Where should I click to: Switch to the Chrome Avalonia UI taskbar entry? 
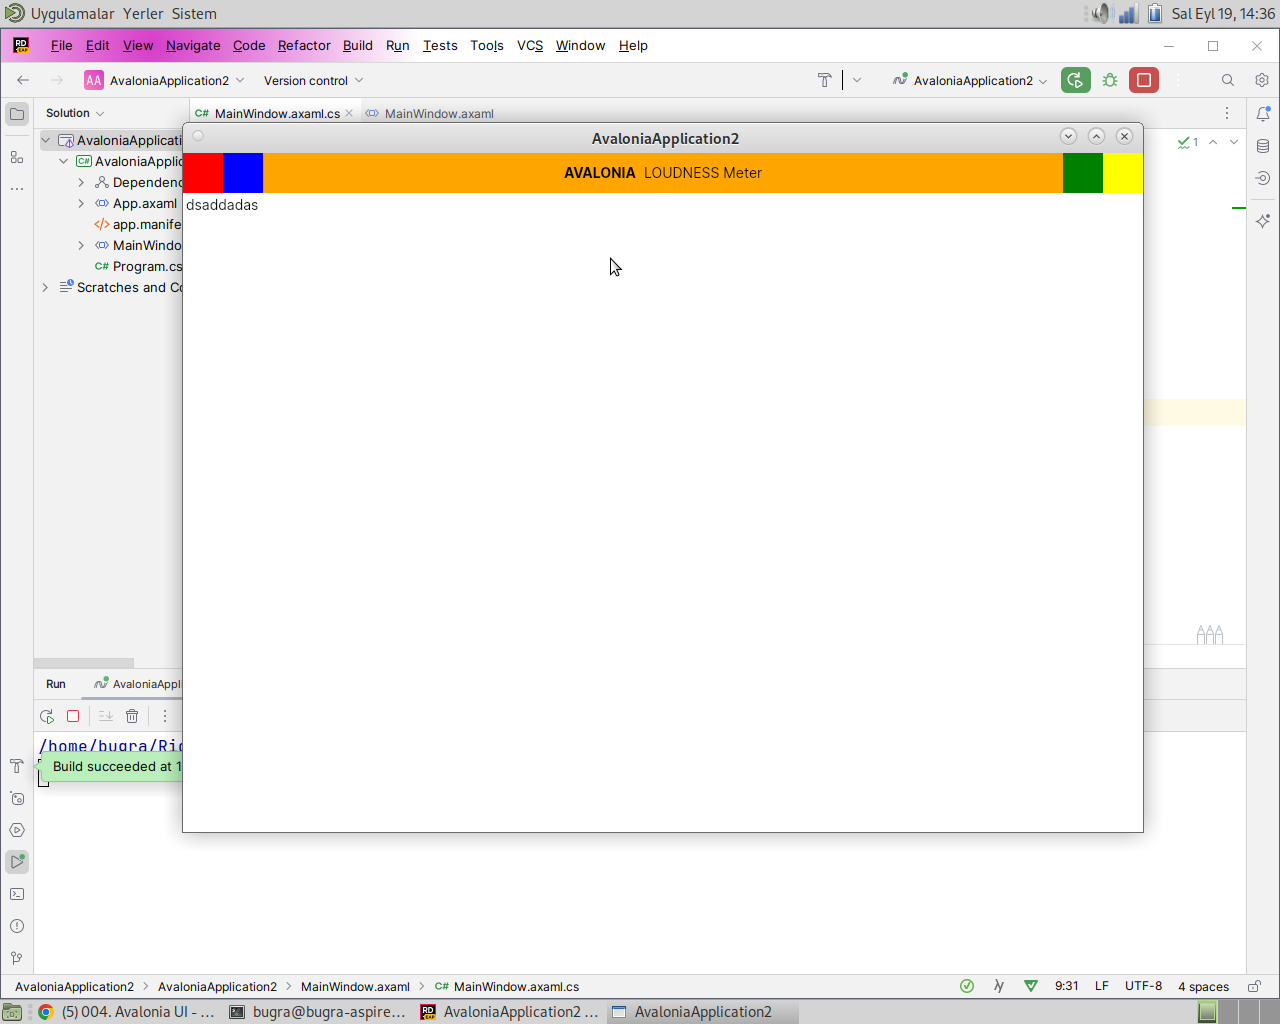point(127,1012)
